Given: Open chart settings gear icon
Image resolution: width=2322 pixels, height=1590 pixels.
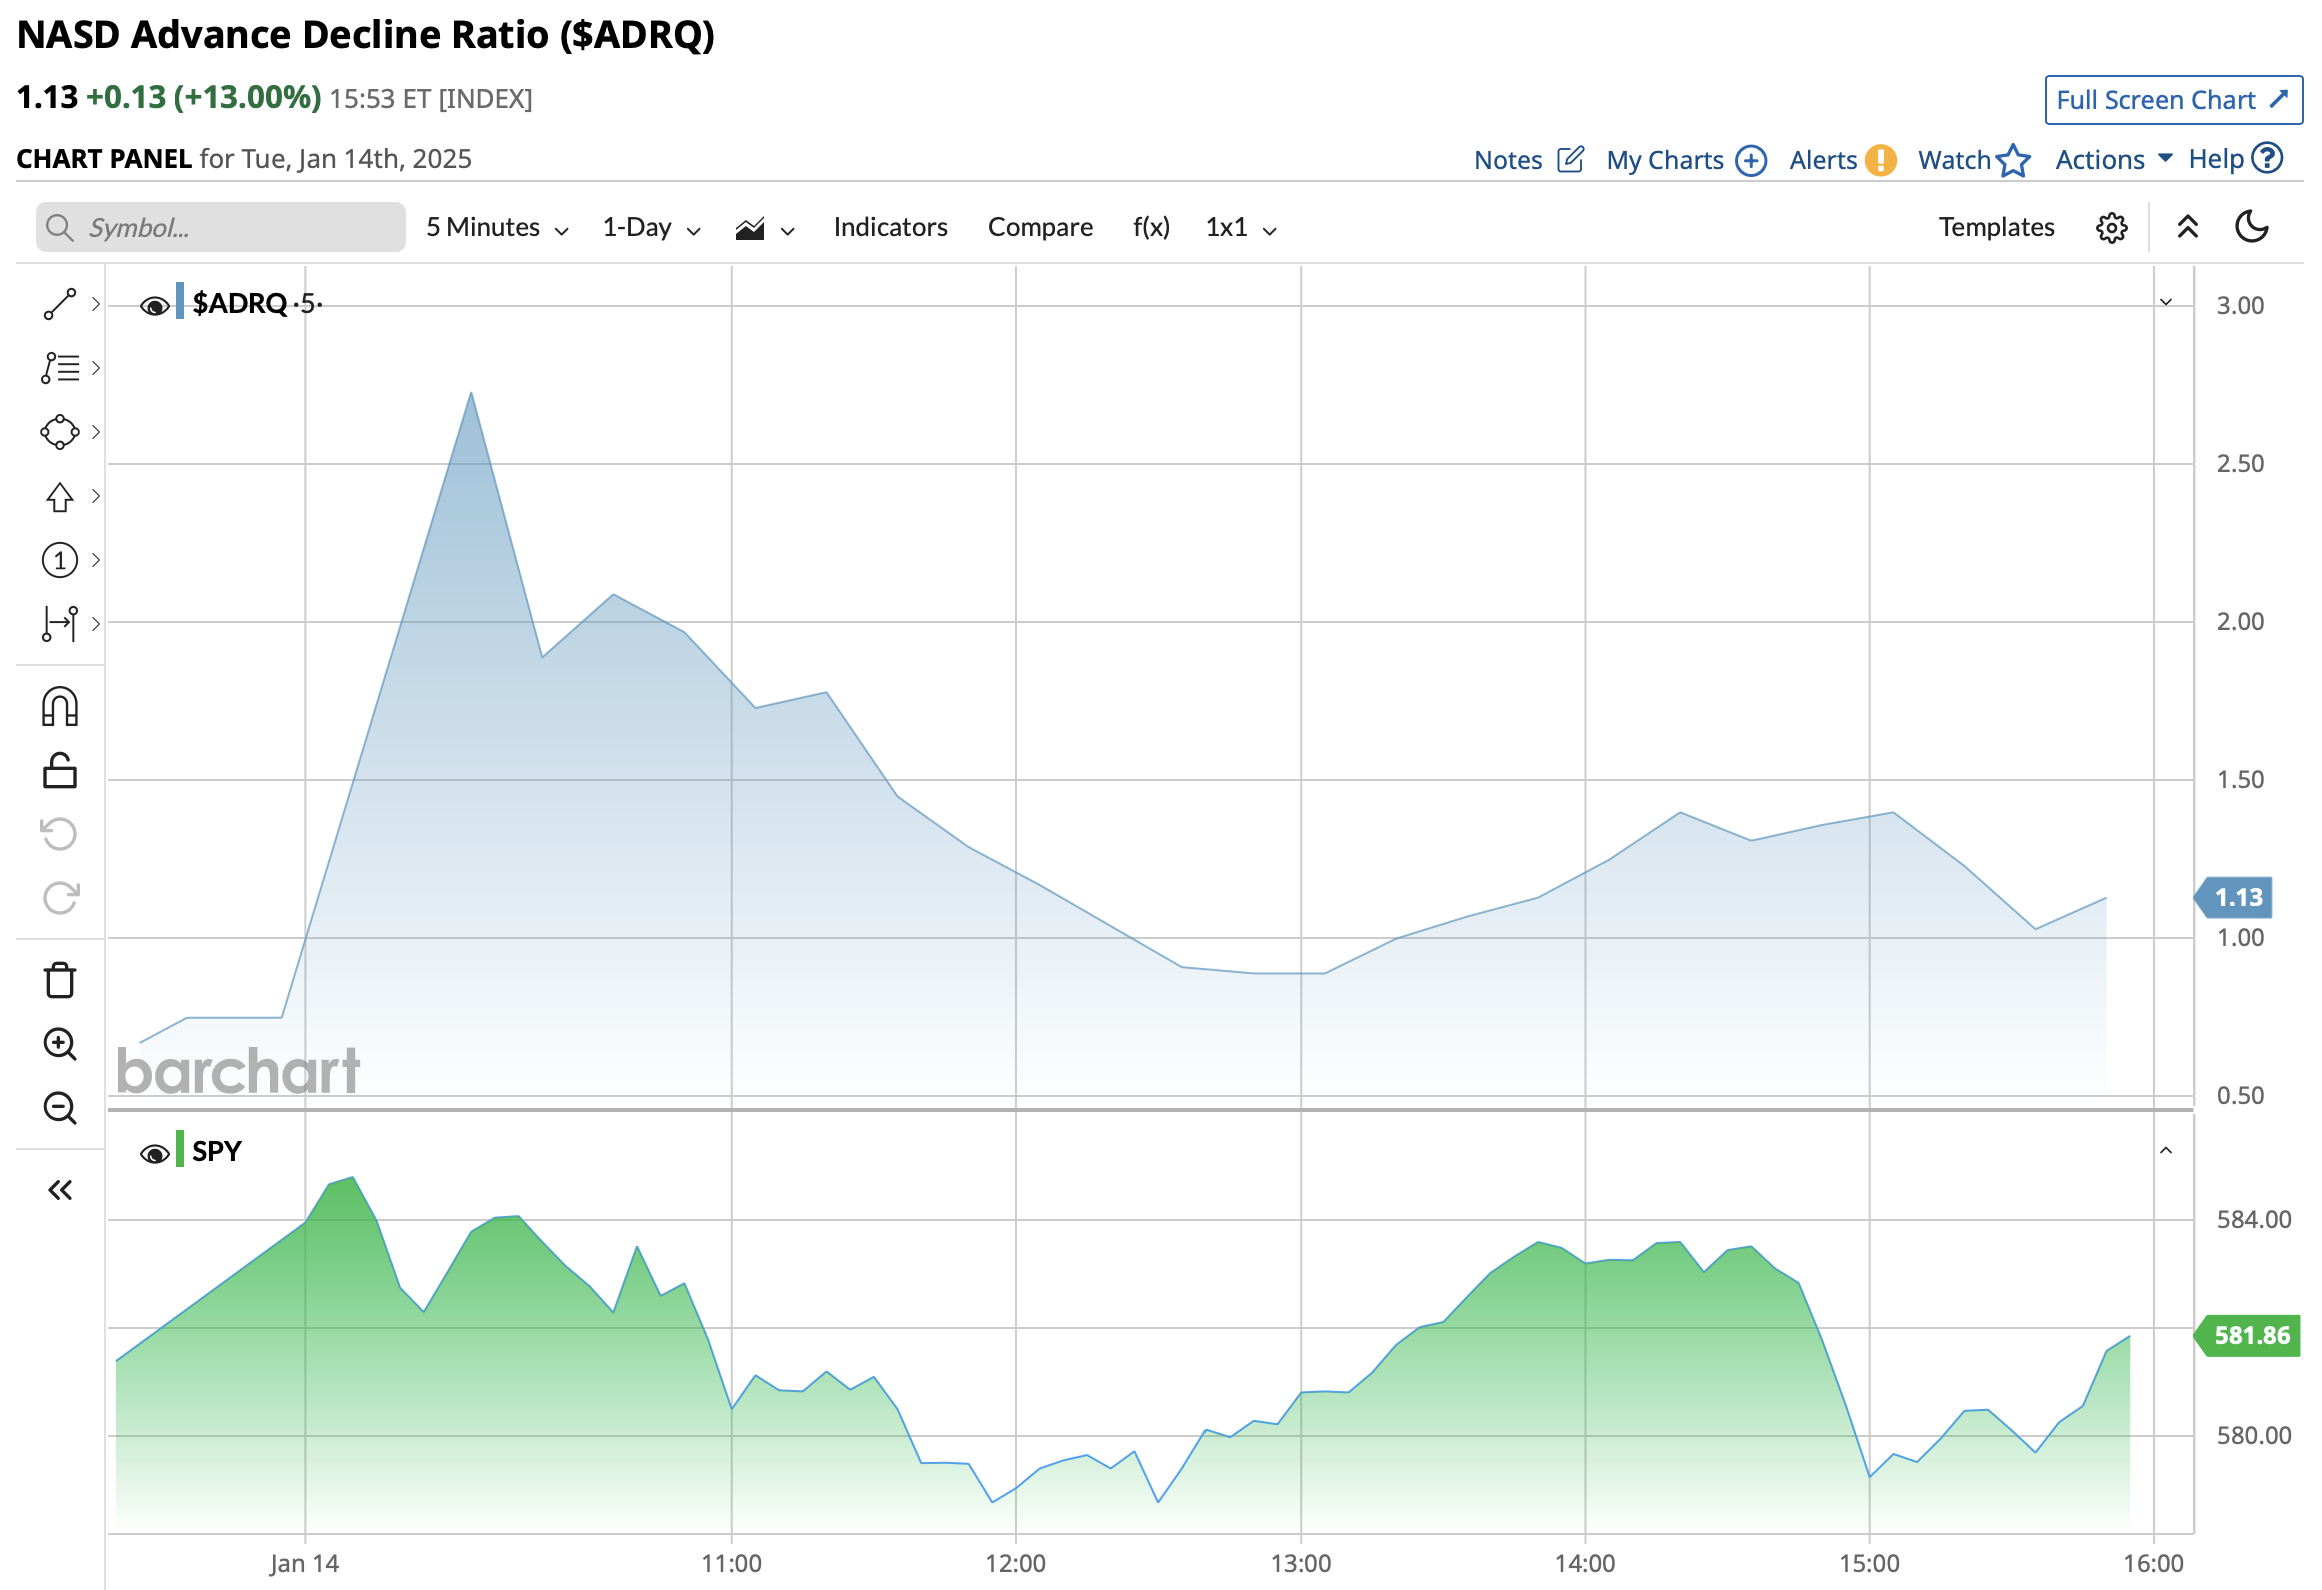Looking at the screenshot, I should [2111, 228].
